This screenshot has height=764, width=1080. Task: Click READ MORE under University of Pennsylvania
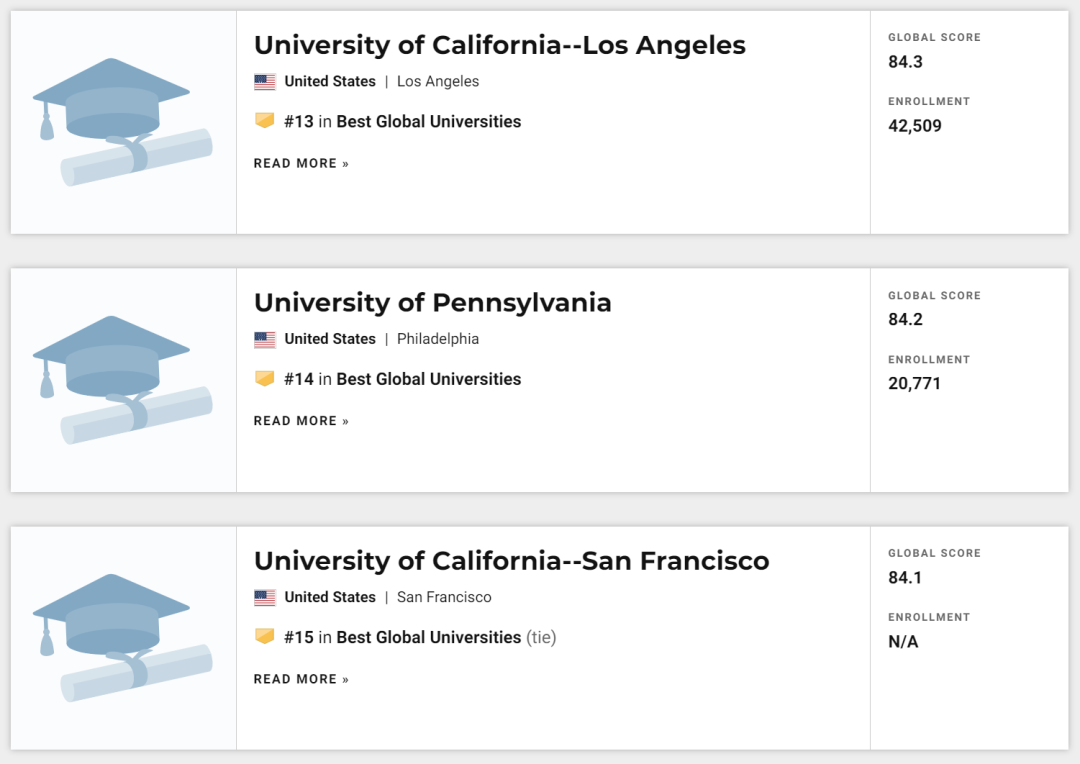pos(301,421)
